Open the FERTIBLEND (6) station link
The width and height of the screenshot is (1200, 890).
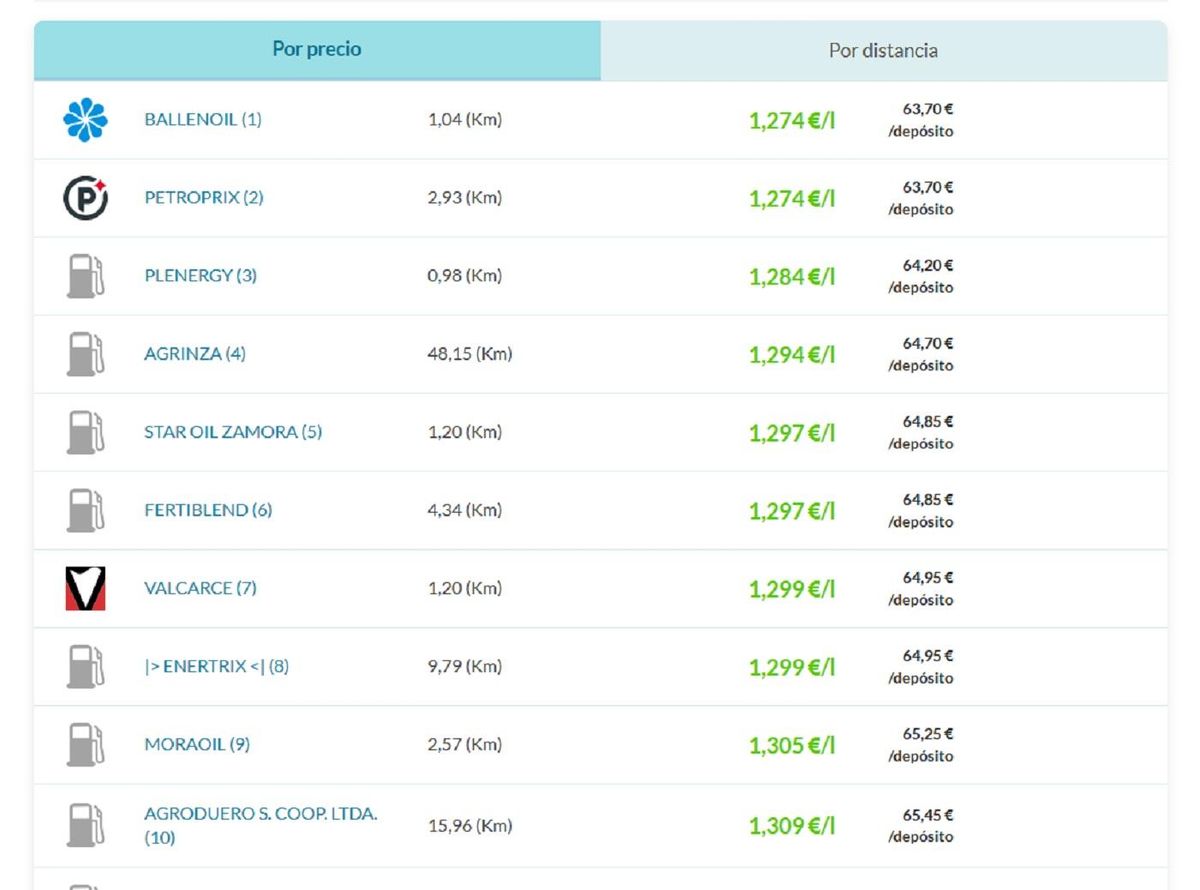point(208,510)
